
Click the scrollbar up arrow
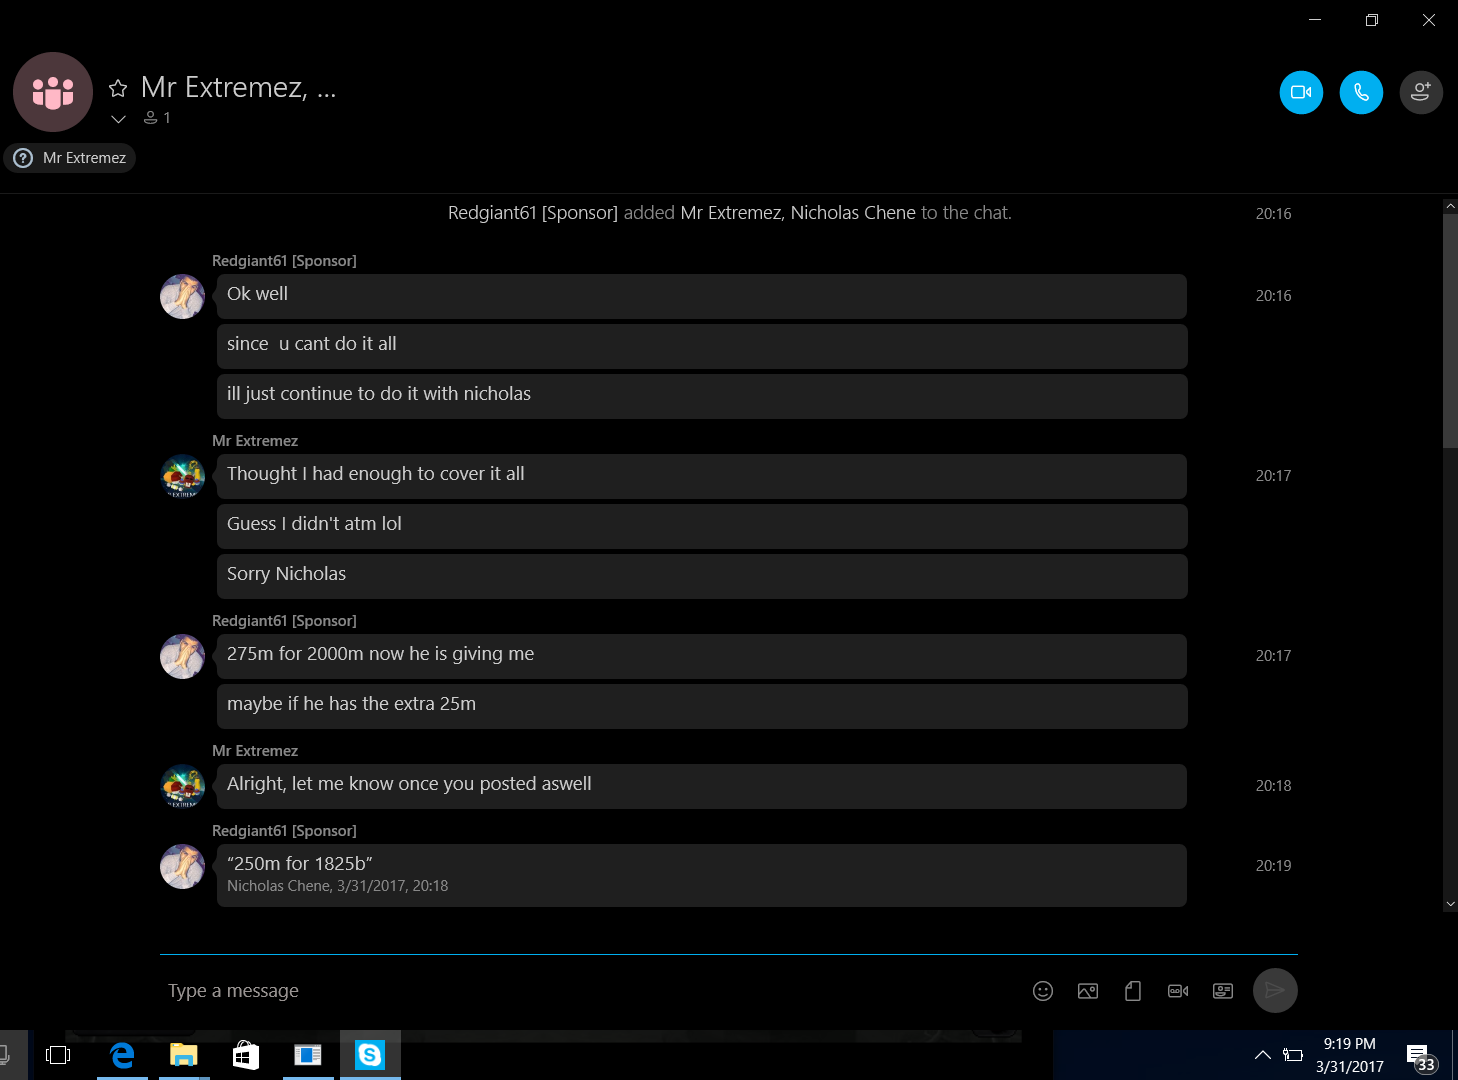(x=1450, y=206)
